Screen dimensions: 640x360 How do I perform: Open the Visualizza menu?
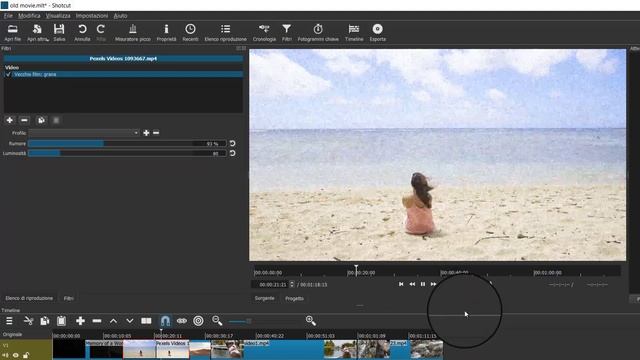tap(58, 16)
